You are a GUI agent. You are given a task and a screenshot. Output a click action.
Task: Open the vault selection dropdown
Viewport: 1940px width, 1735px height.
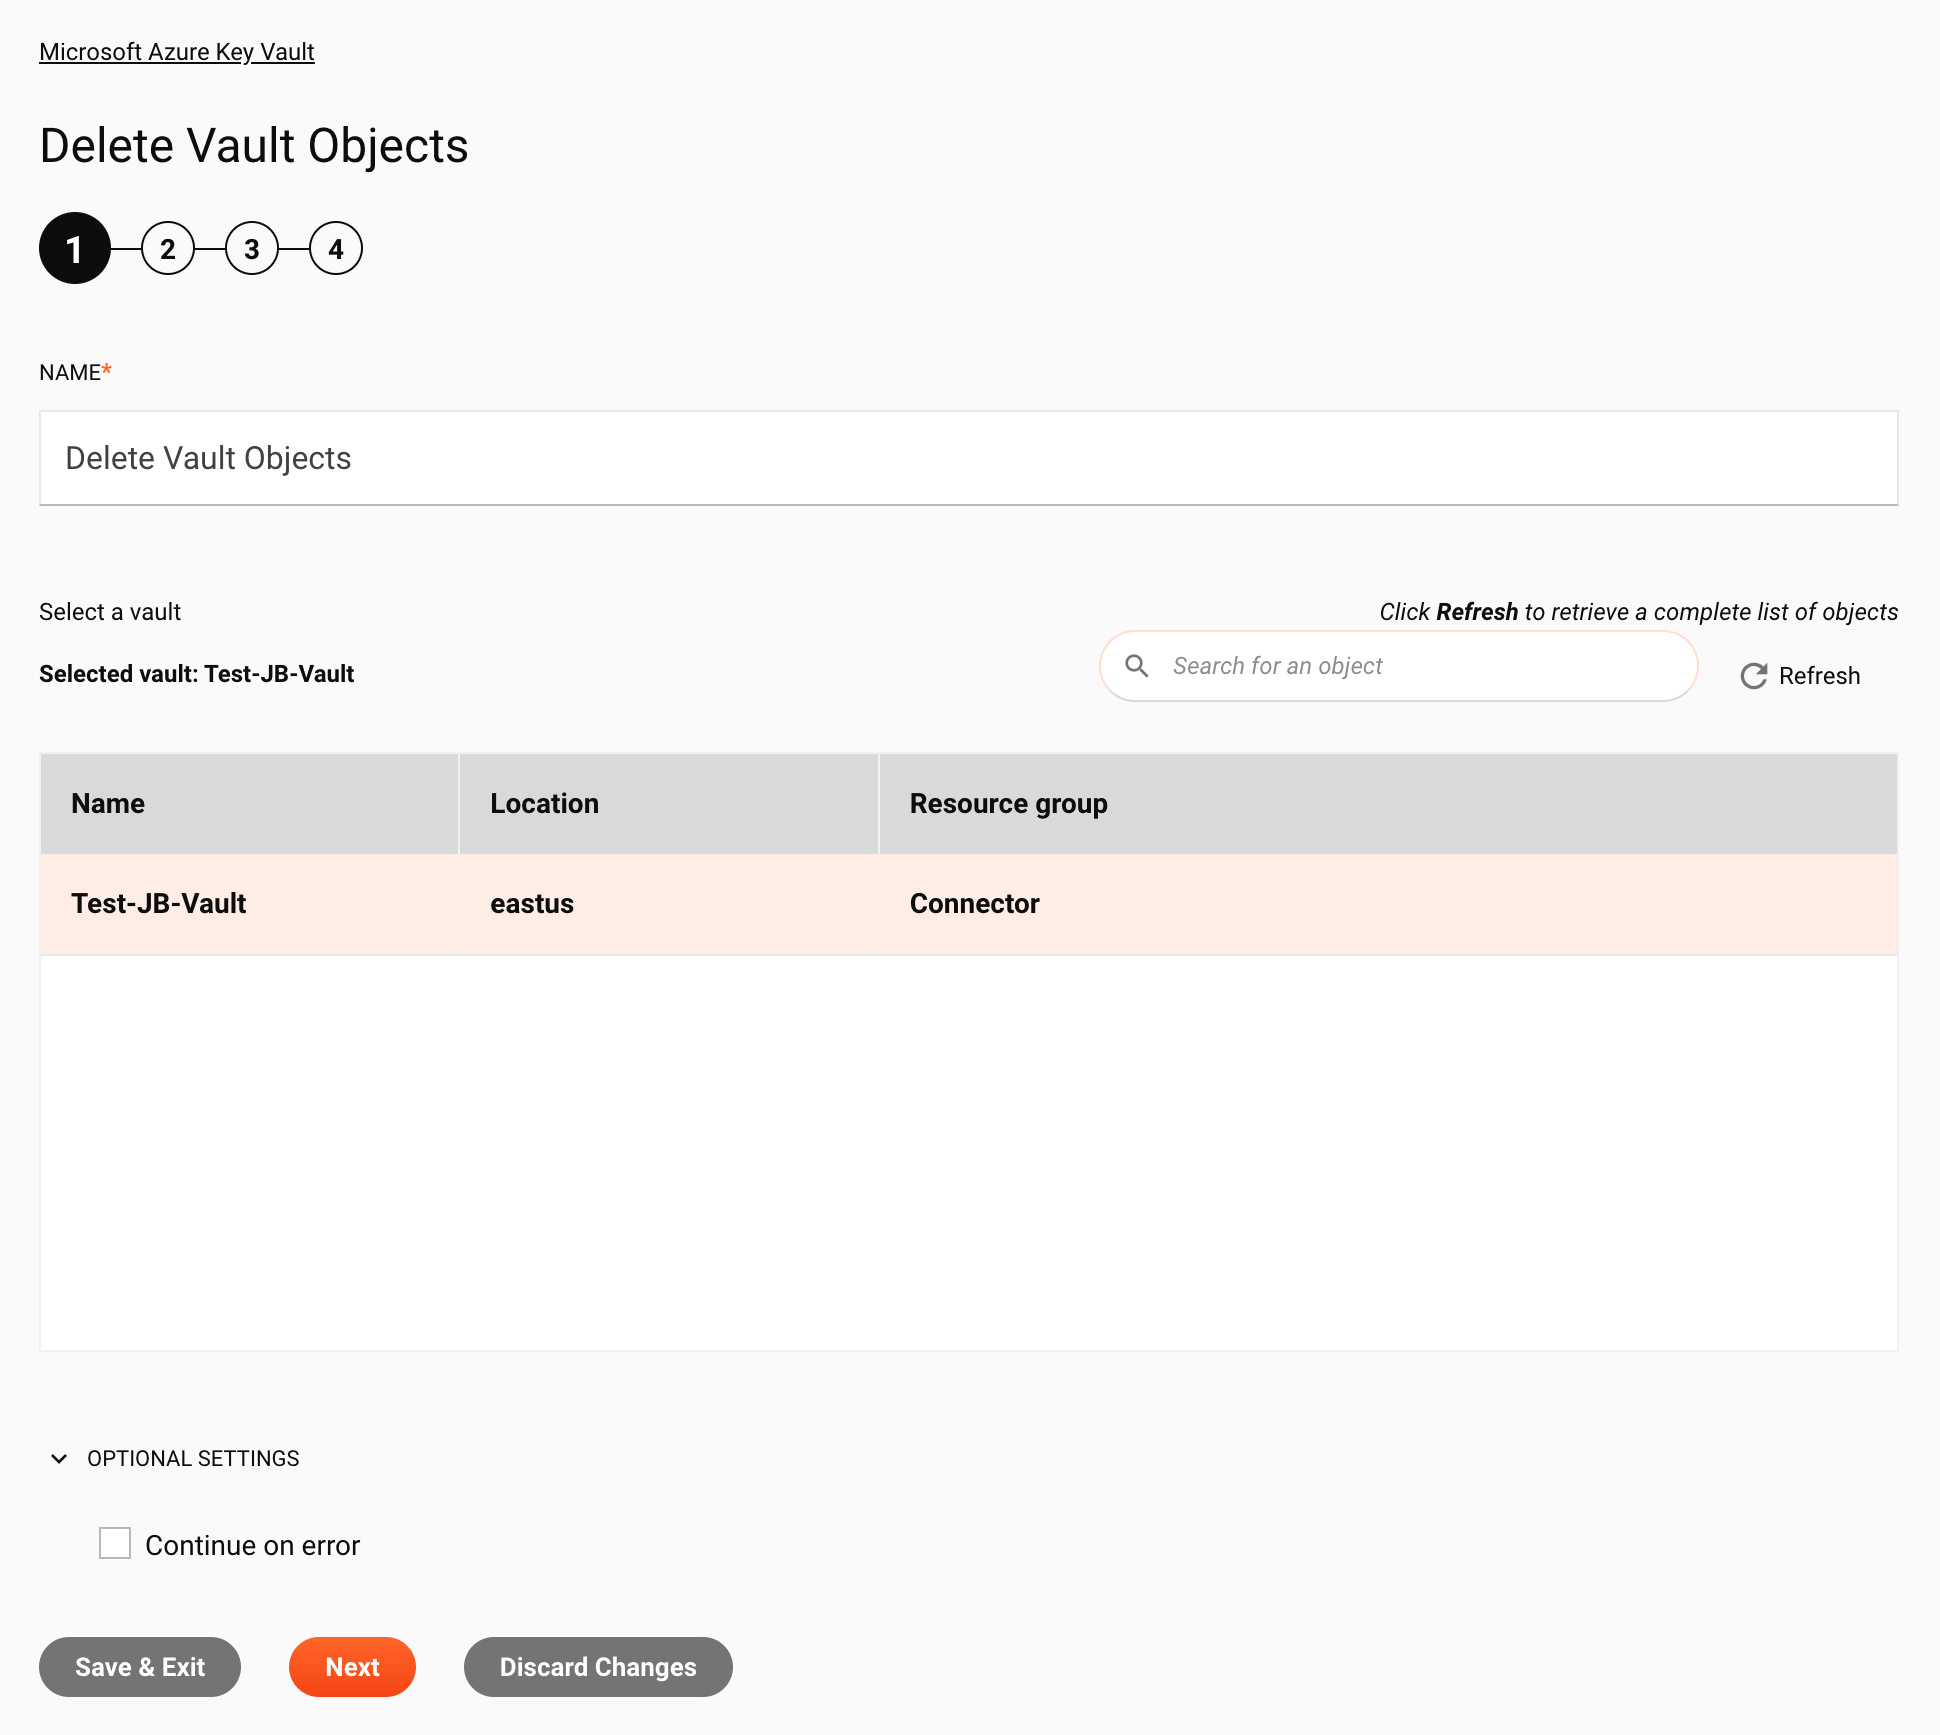(x=109, y=611)
